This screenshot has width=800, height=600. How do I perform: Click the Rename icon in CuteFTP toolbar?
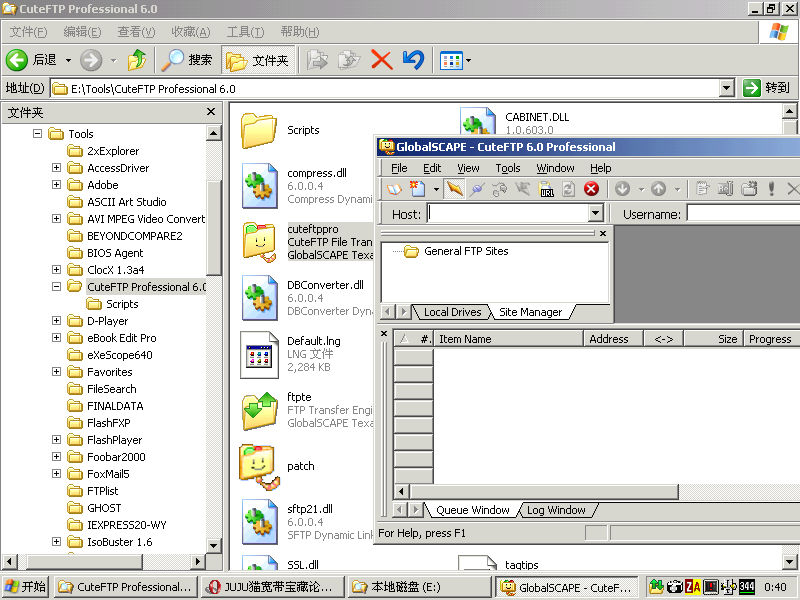click(725, 189)
